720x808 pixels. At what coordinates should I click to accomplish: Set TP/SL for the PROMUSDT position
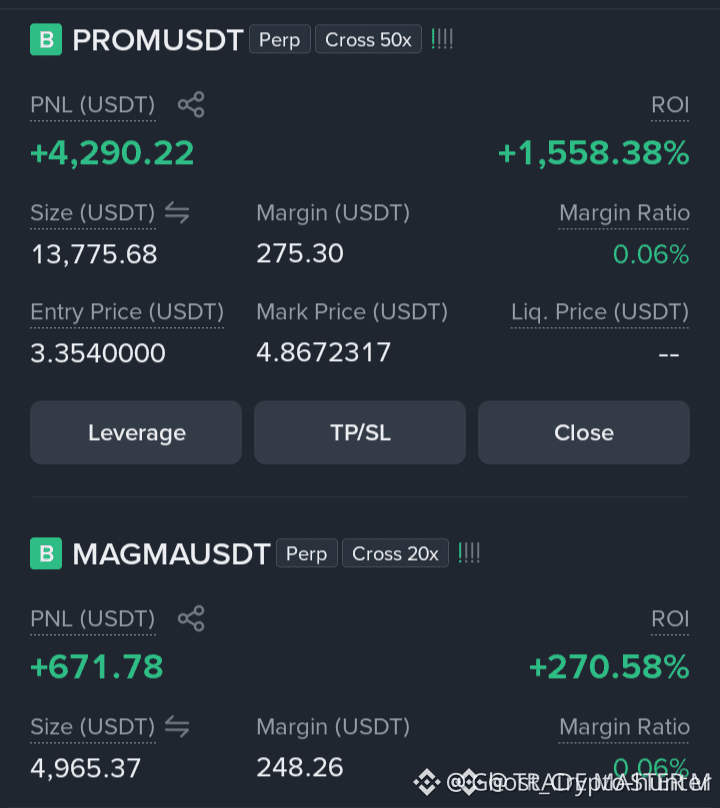360,432
